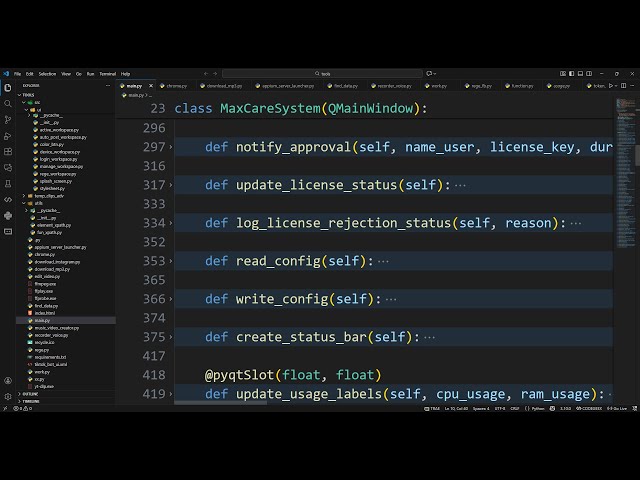The image size is (640, 480).
Task: Expand the OUTLINE section
Action: [x=65, y=394]
